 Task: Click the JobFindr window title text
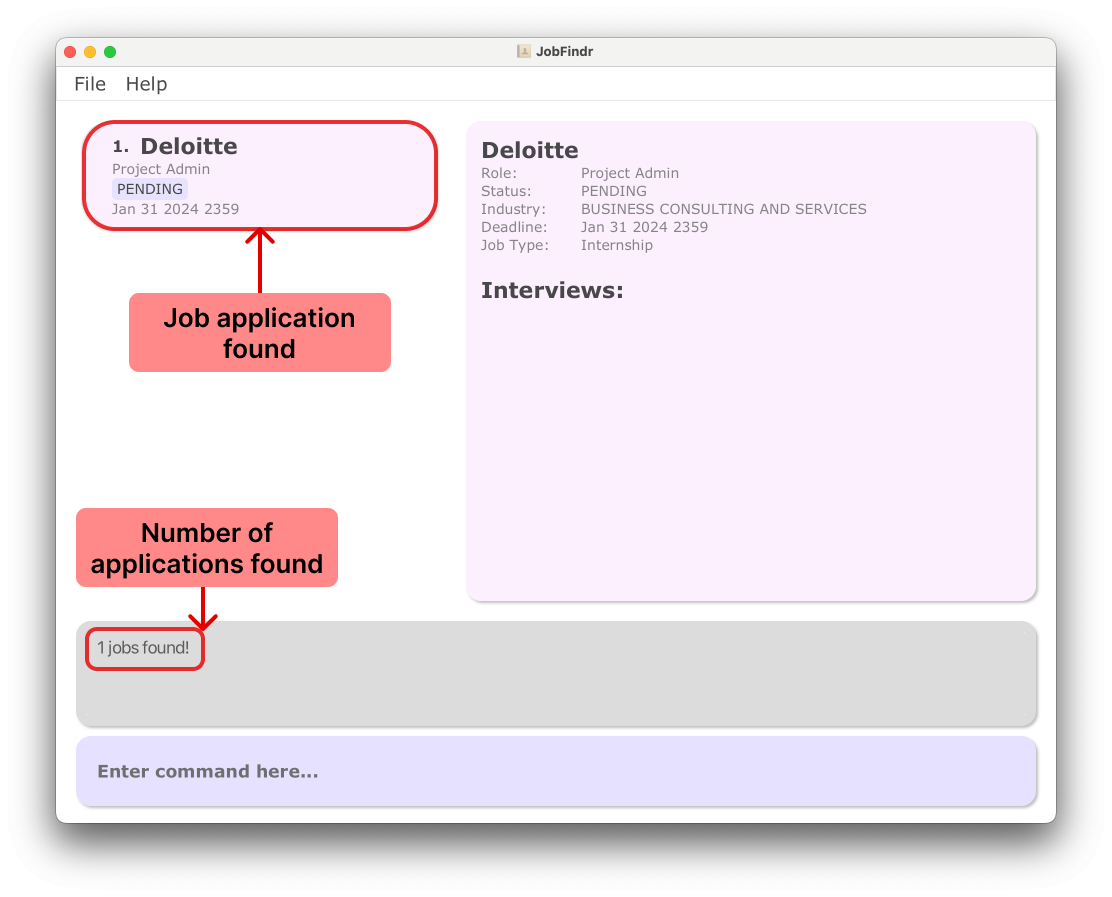tap(565, 51)
